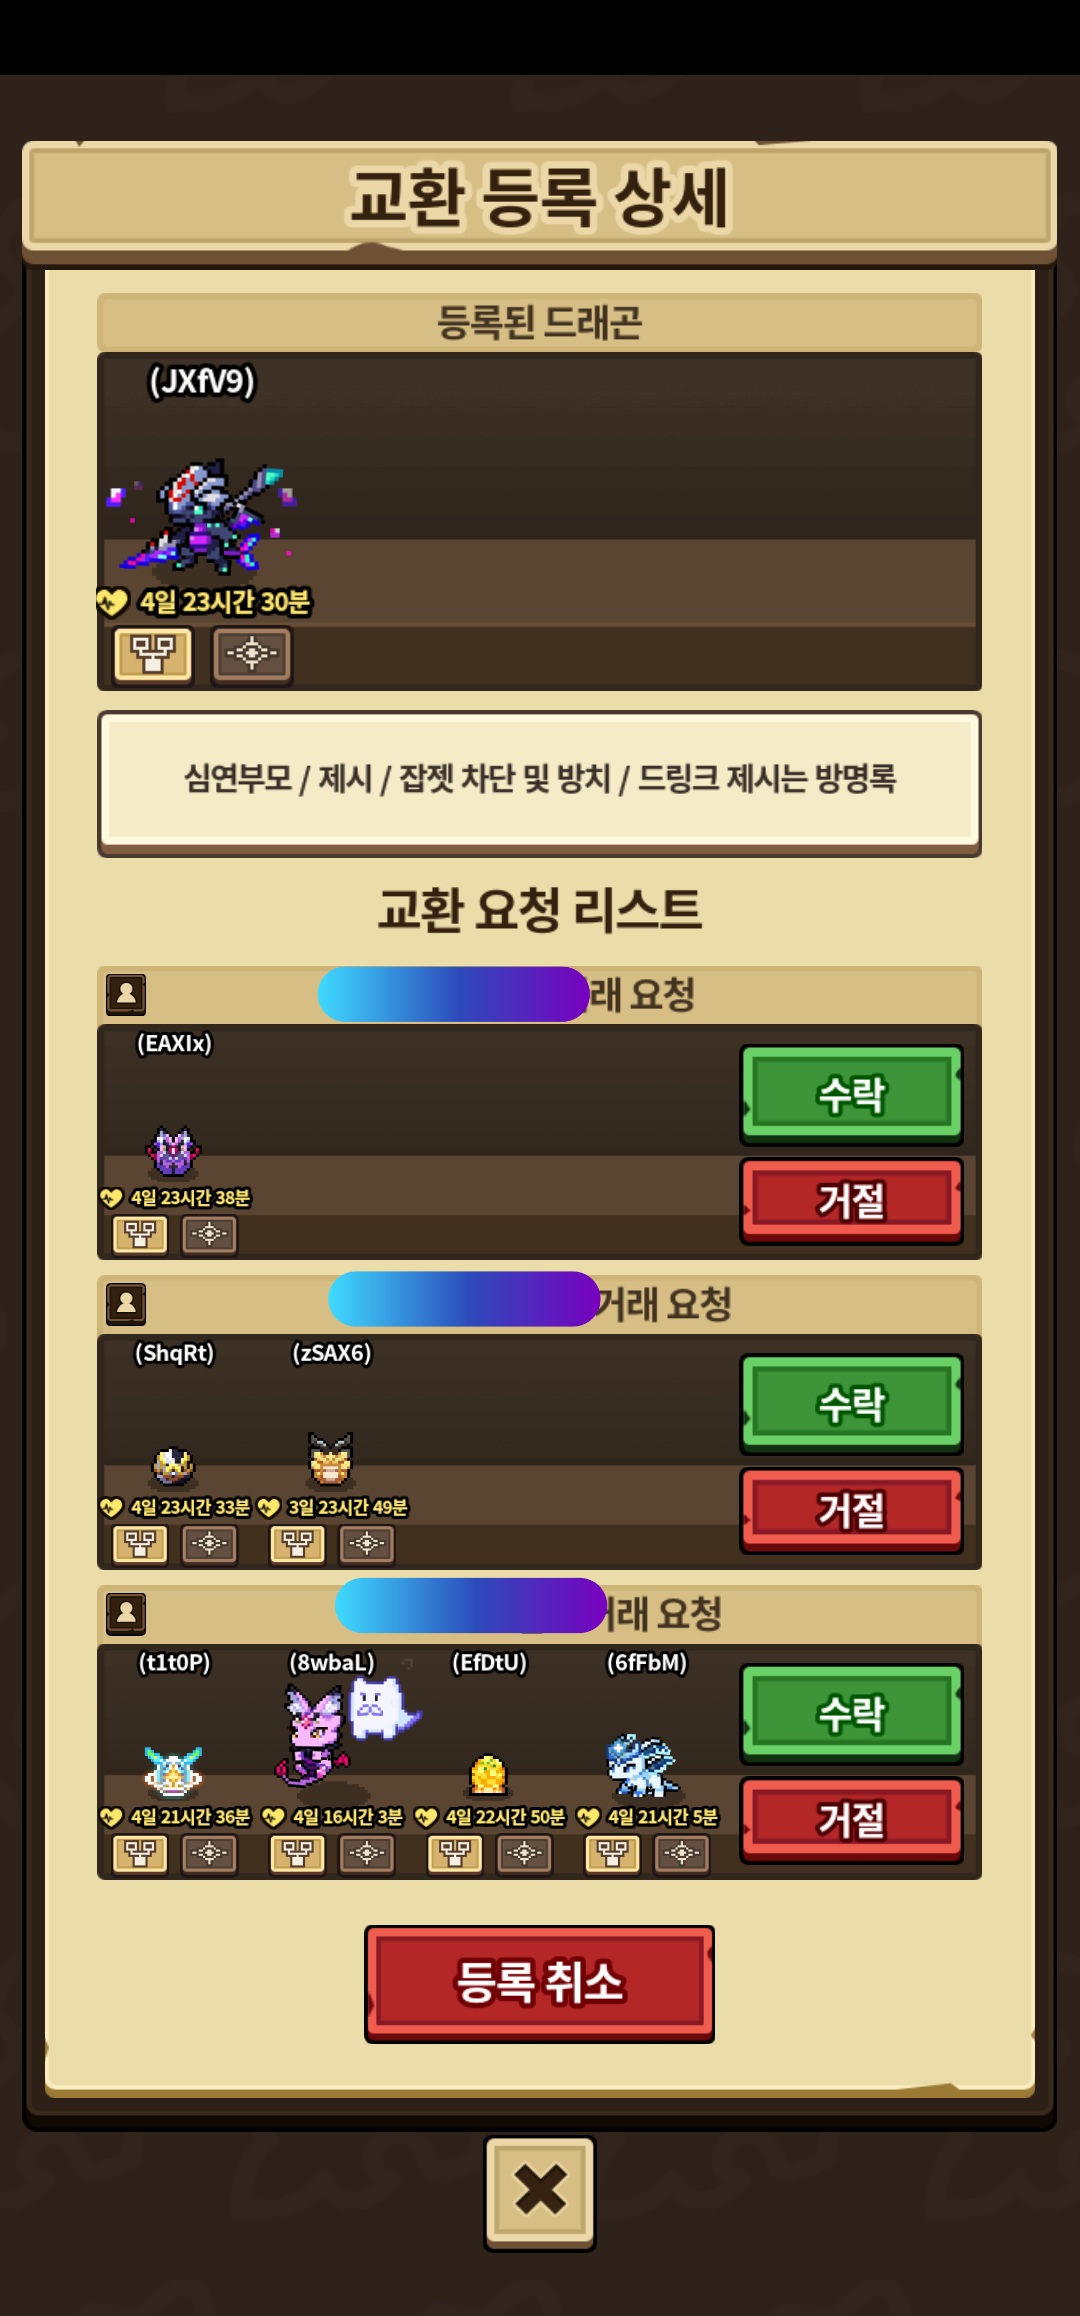1080x2316 pixels.
Task: Tap target detail icon under ShqRt dragon
Action: point(210,1544)
